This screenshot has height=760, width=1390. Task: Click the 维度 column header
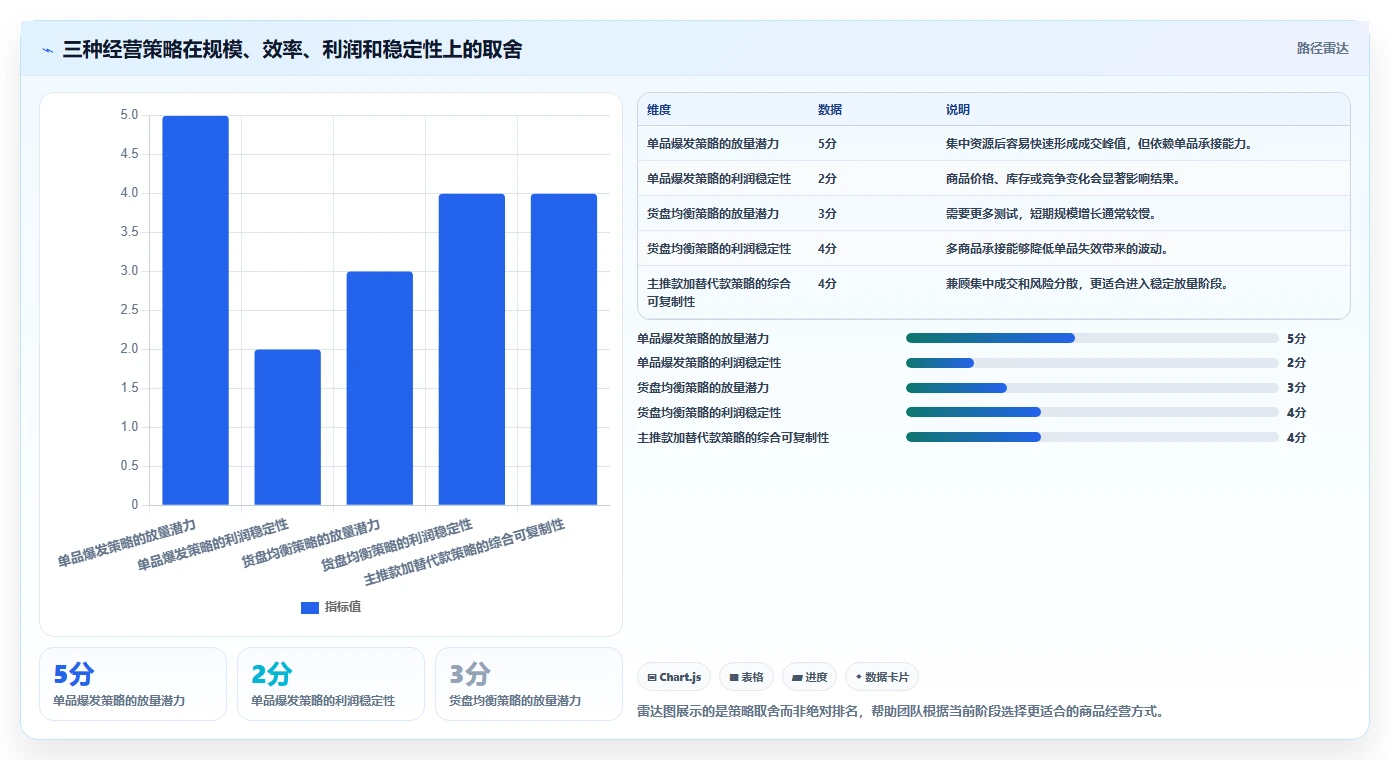pos(659,110)
